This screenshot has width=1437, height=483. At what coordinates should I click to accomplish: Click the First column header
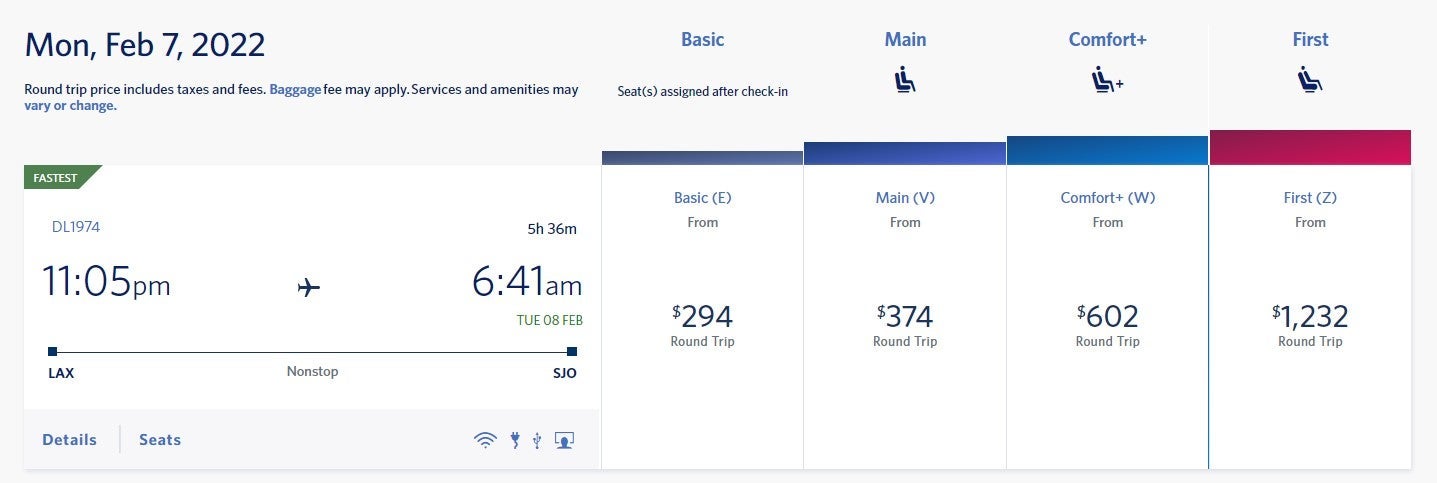click(x=1310, y=40)
